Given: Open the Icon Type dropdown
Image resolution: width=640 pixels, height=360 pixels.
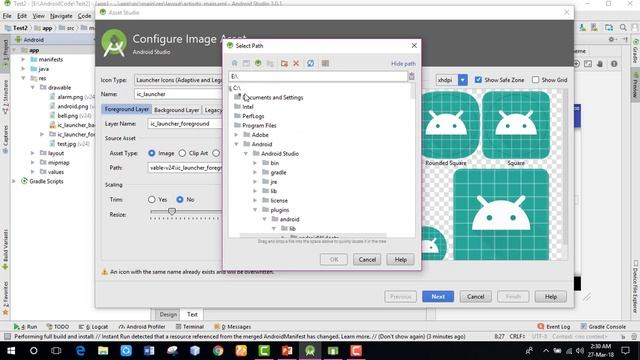Looking at the screenshot, I should pos(179,80).
